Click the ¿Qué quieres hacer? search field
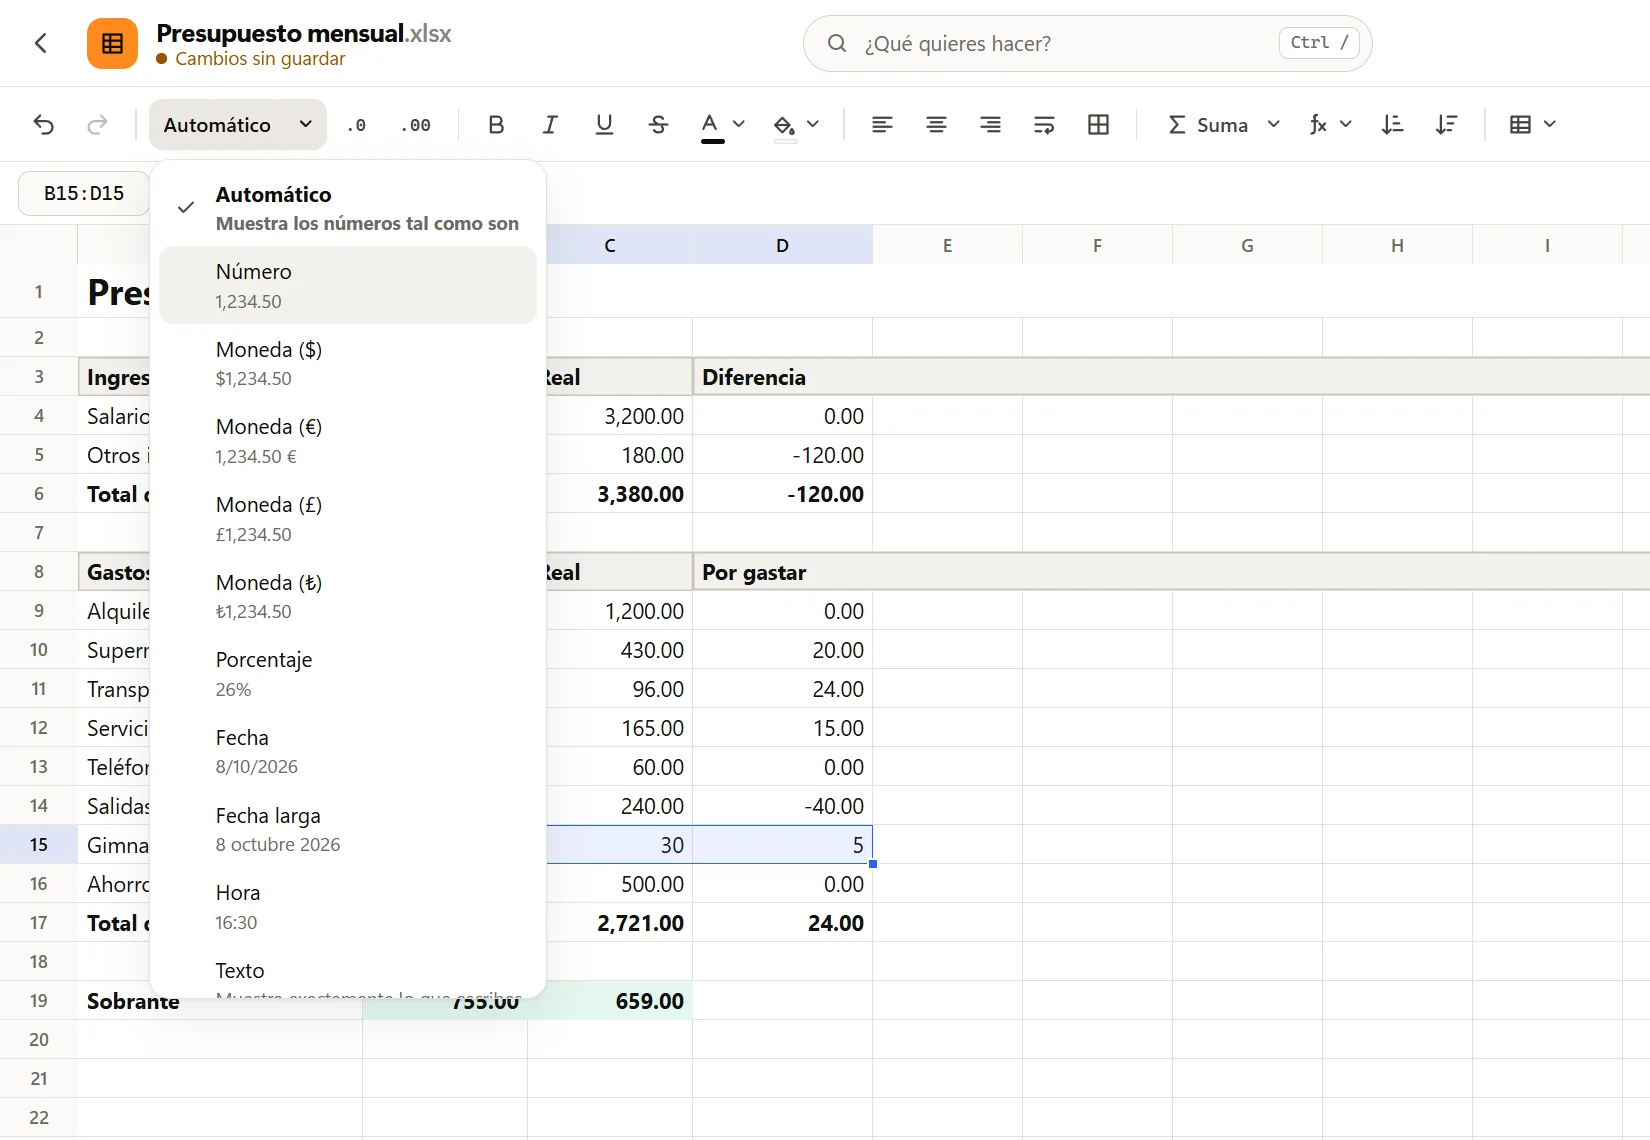The image size is (1650, 1140). click(x=1087, y=43)
